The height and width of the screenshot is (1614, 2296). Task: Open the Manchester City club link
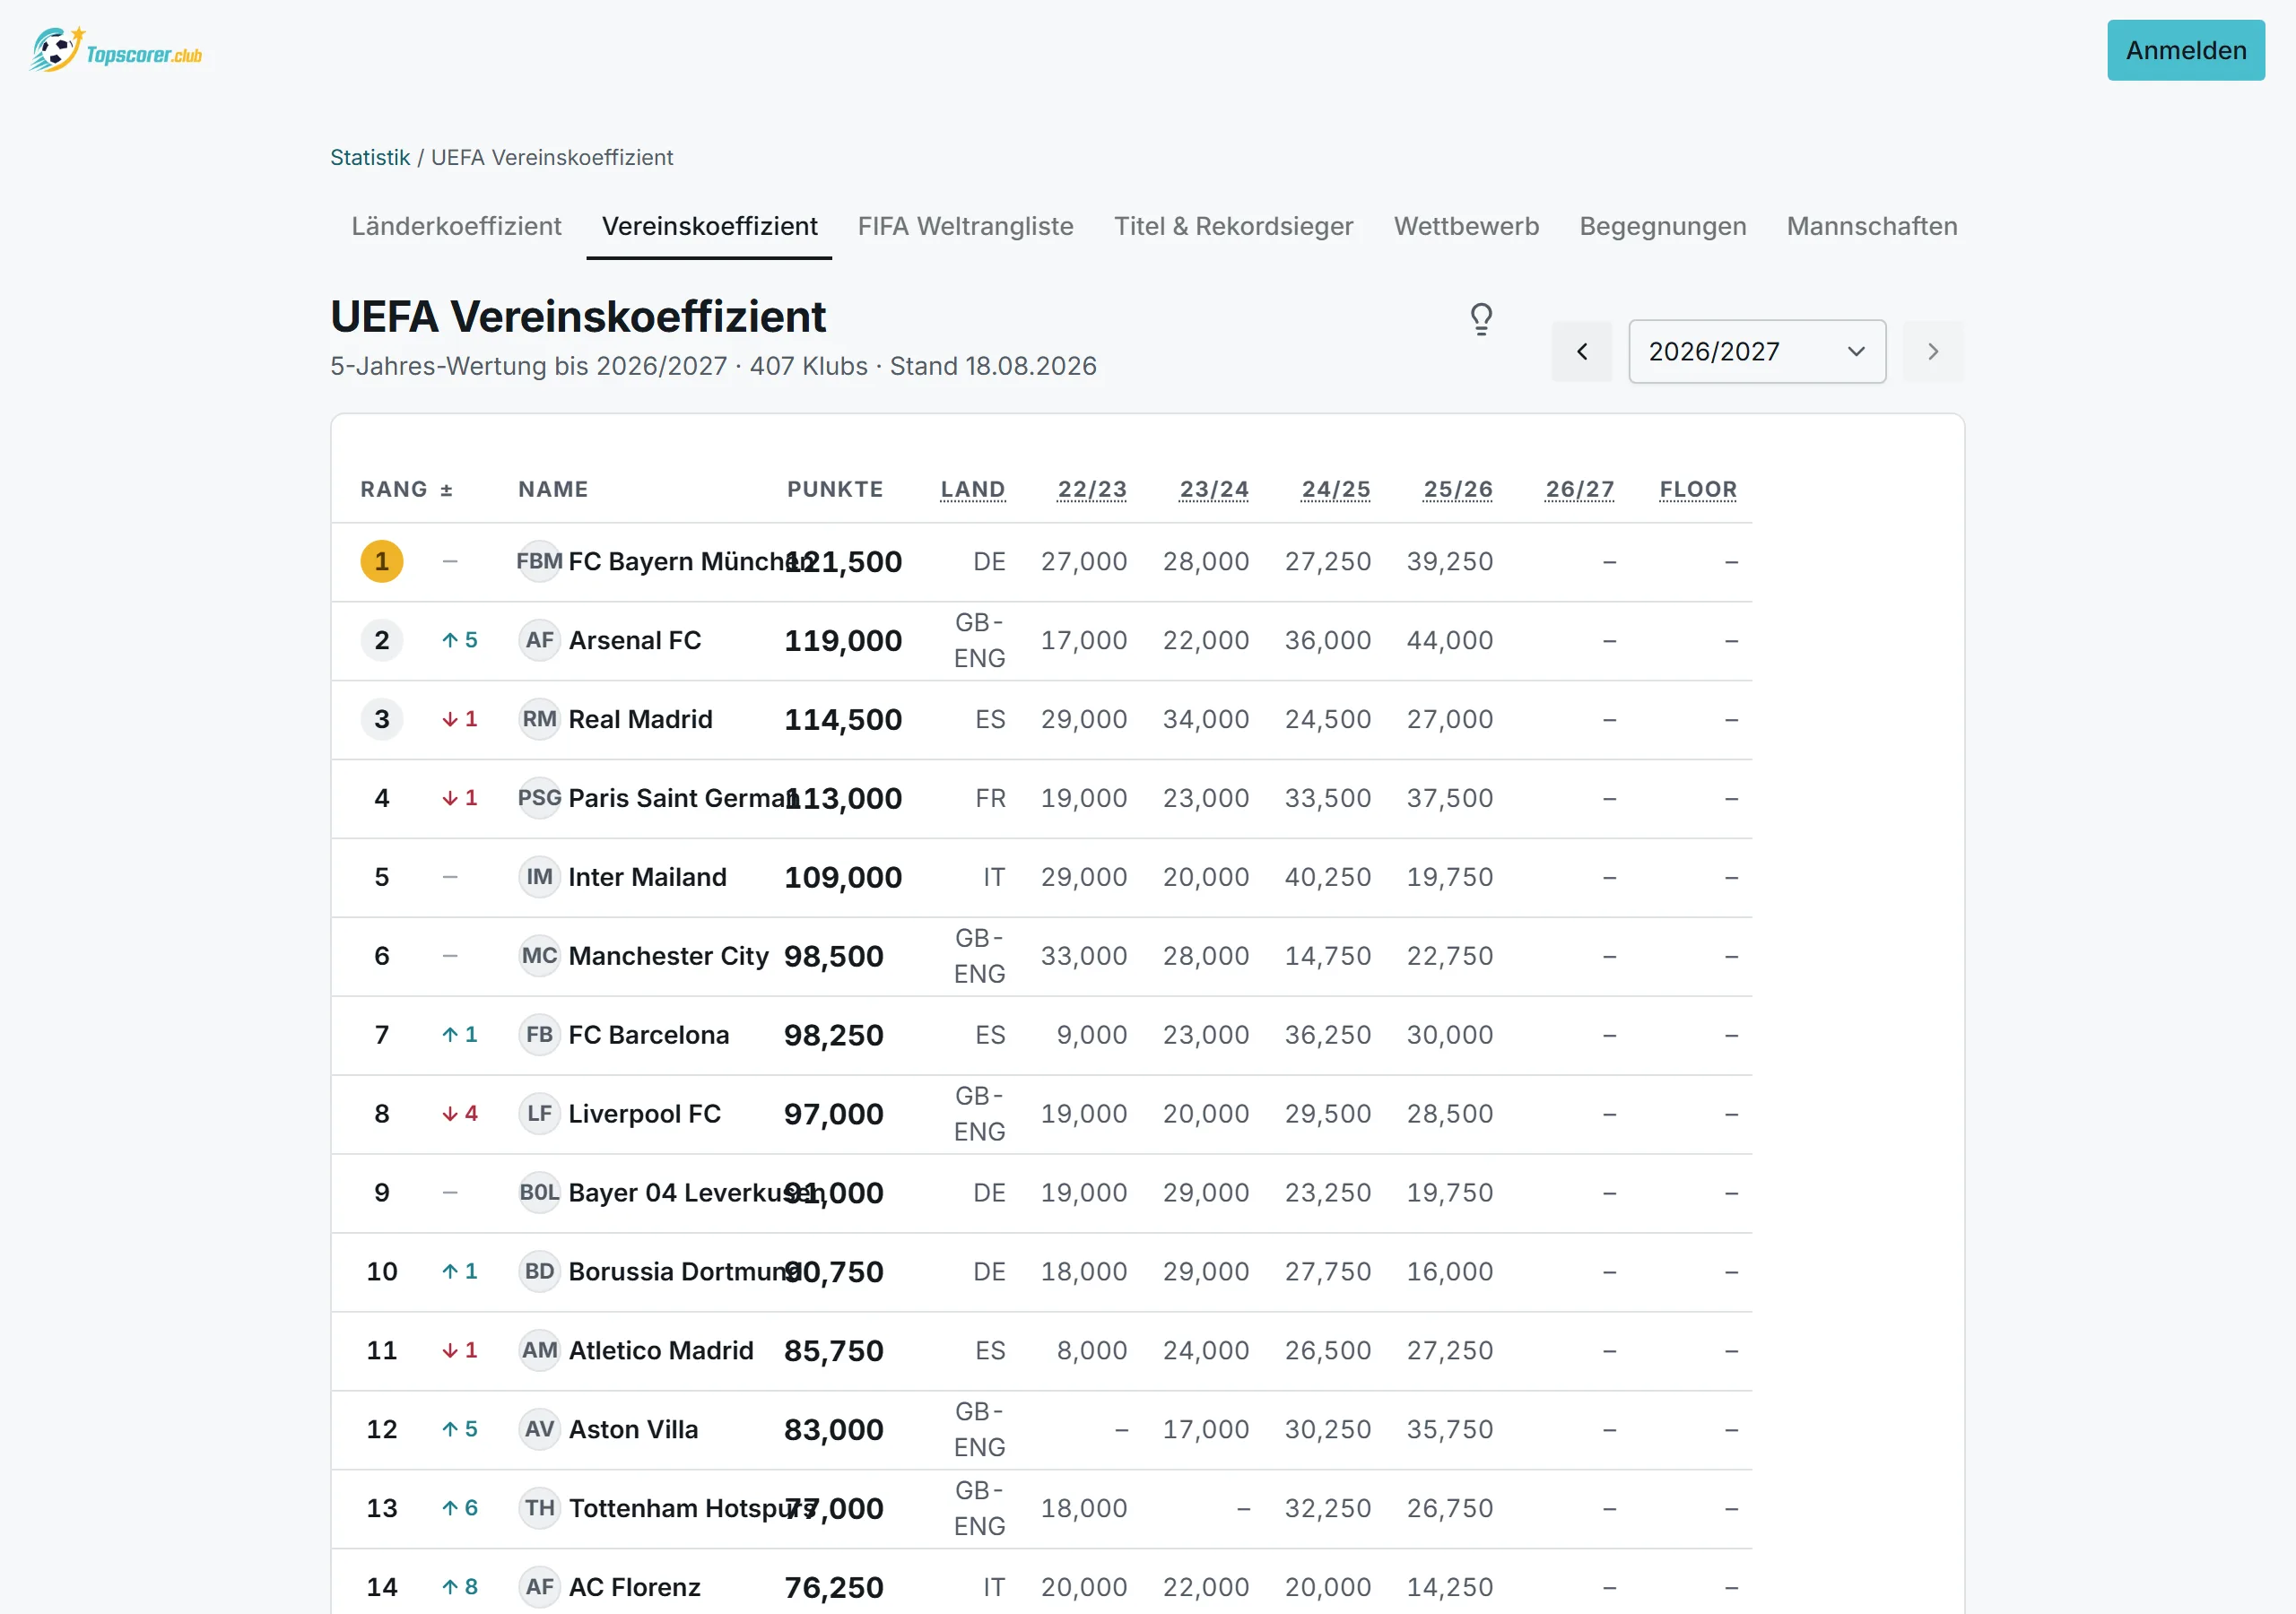[668, 956]
